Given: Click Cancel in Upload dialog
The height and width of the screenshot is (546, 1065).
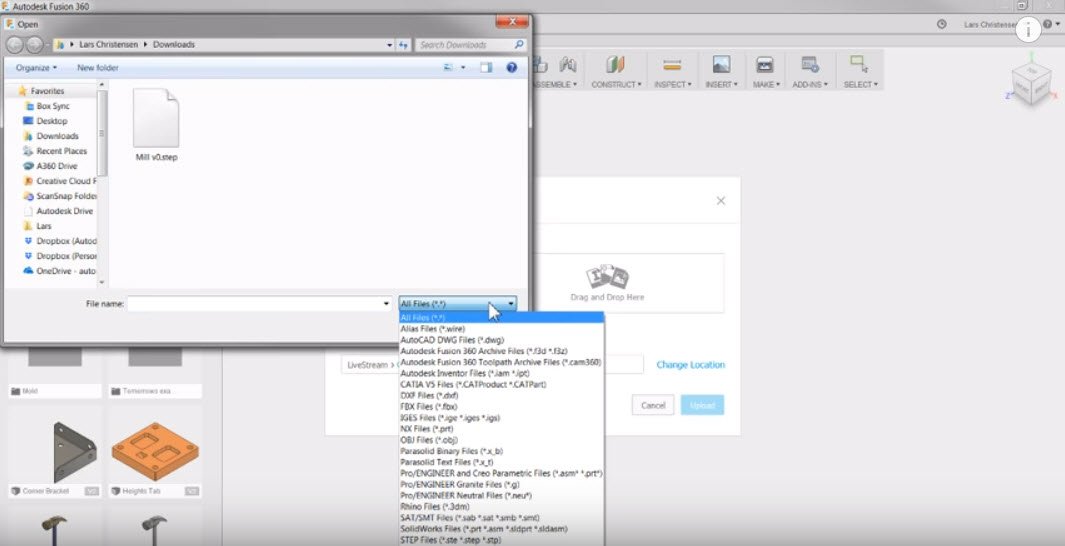Looking at the screenshot, I should [653, 405].
